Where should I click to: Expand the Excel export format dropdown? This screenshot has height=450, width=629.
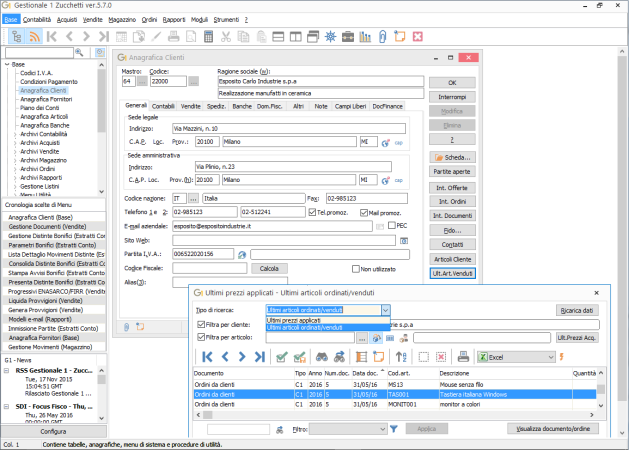tap(551, 357)
